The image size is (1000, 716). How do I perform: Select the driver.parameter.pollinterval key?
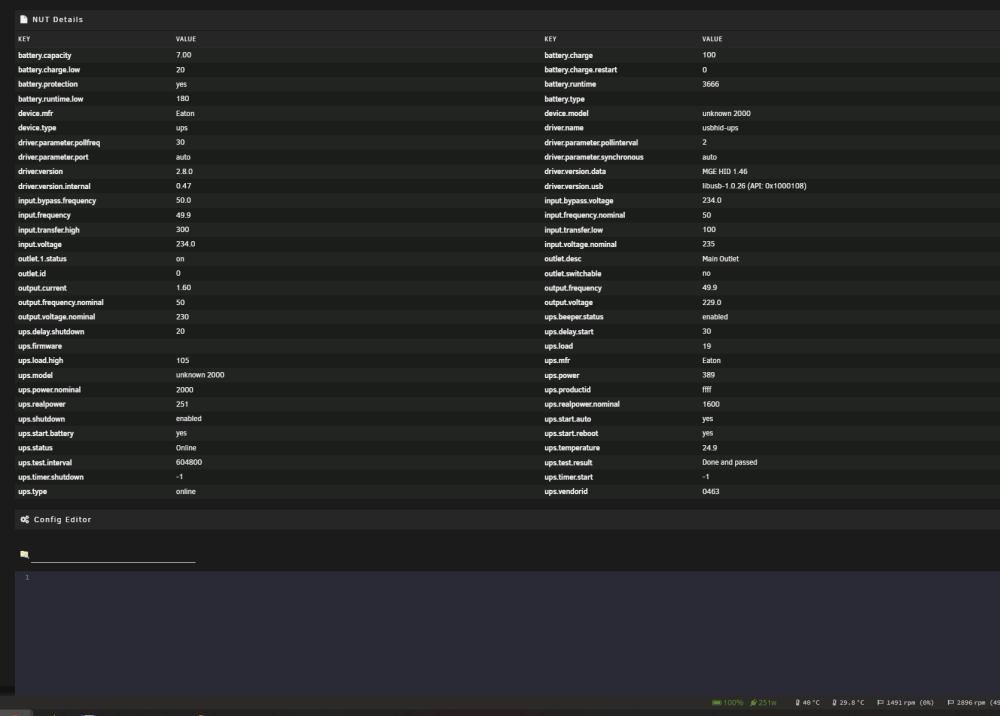pos(591,143)
